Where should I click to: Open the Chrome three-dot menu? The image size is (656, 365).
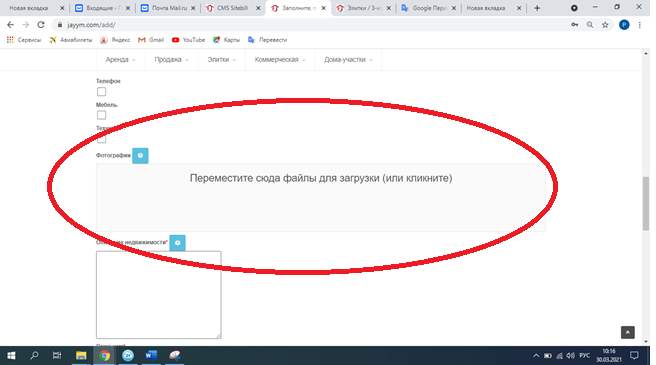(x=640, y=25)
